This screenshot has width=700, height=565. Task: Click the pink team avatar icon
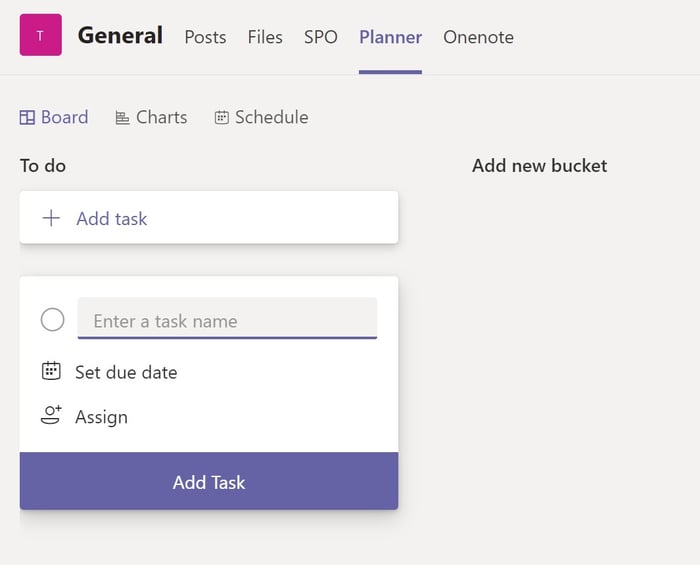[x=41, y=35]
